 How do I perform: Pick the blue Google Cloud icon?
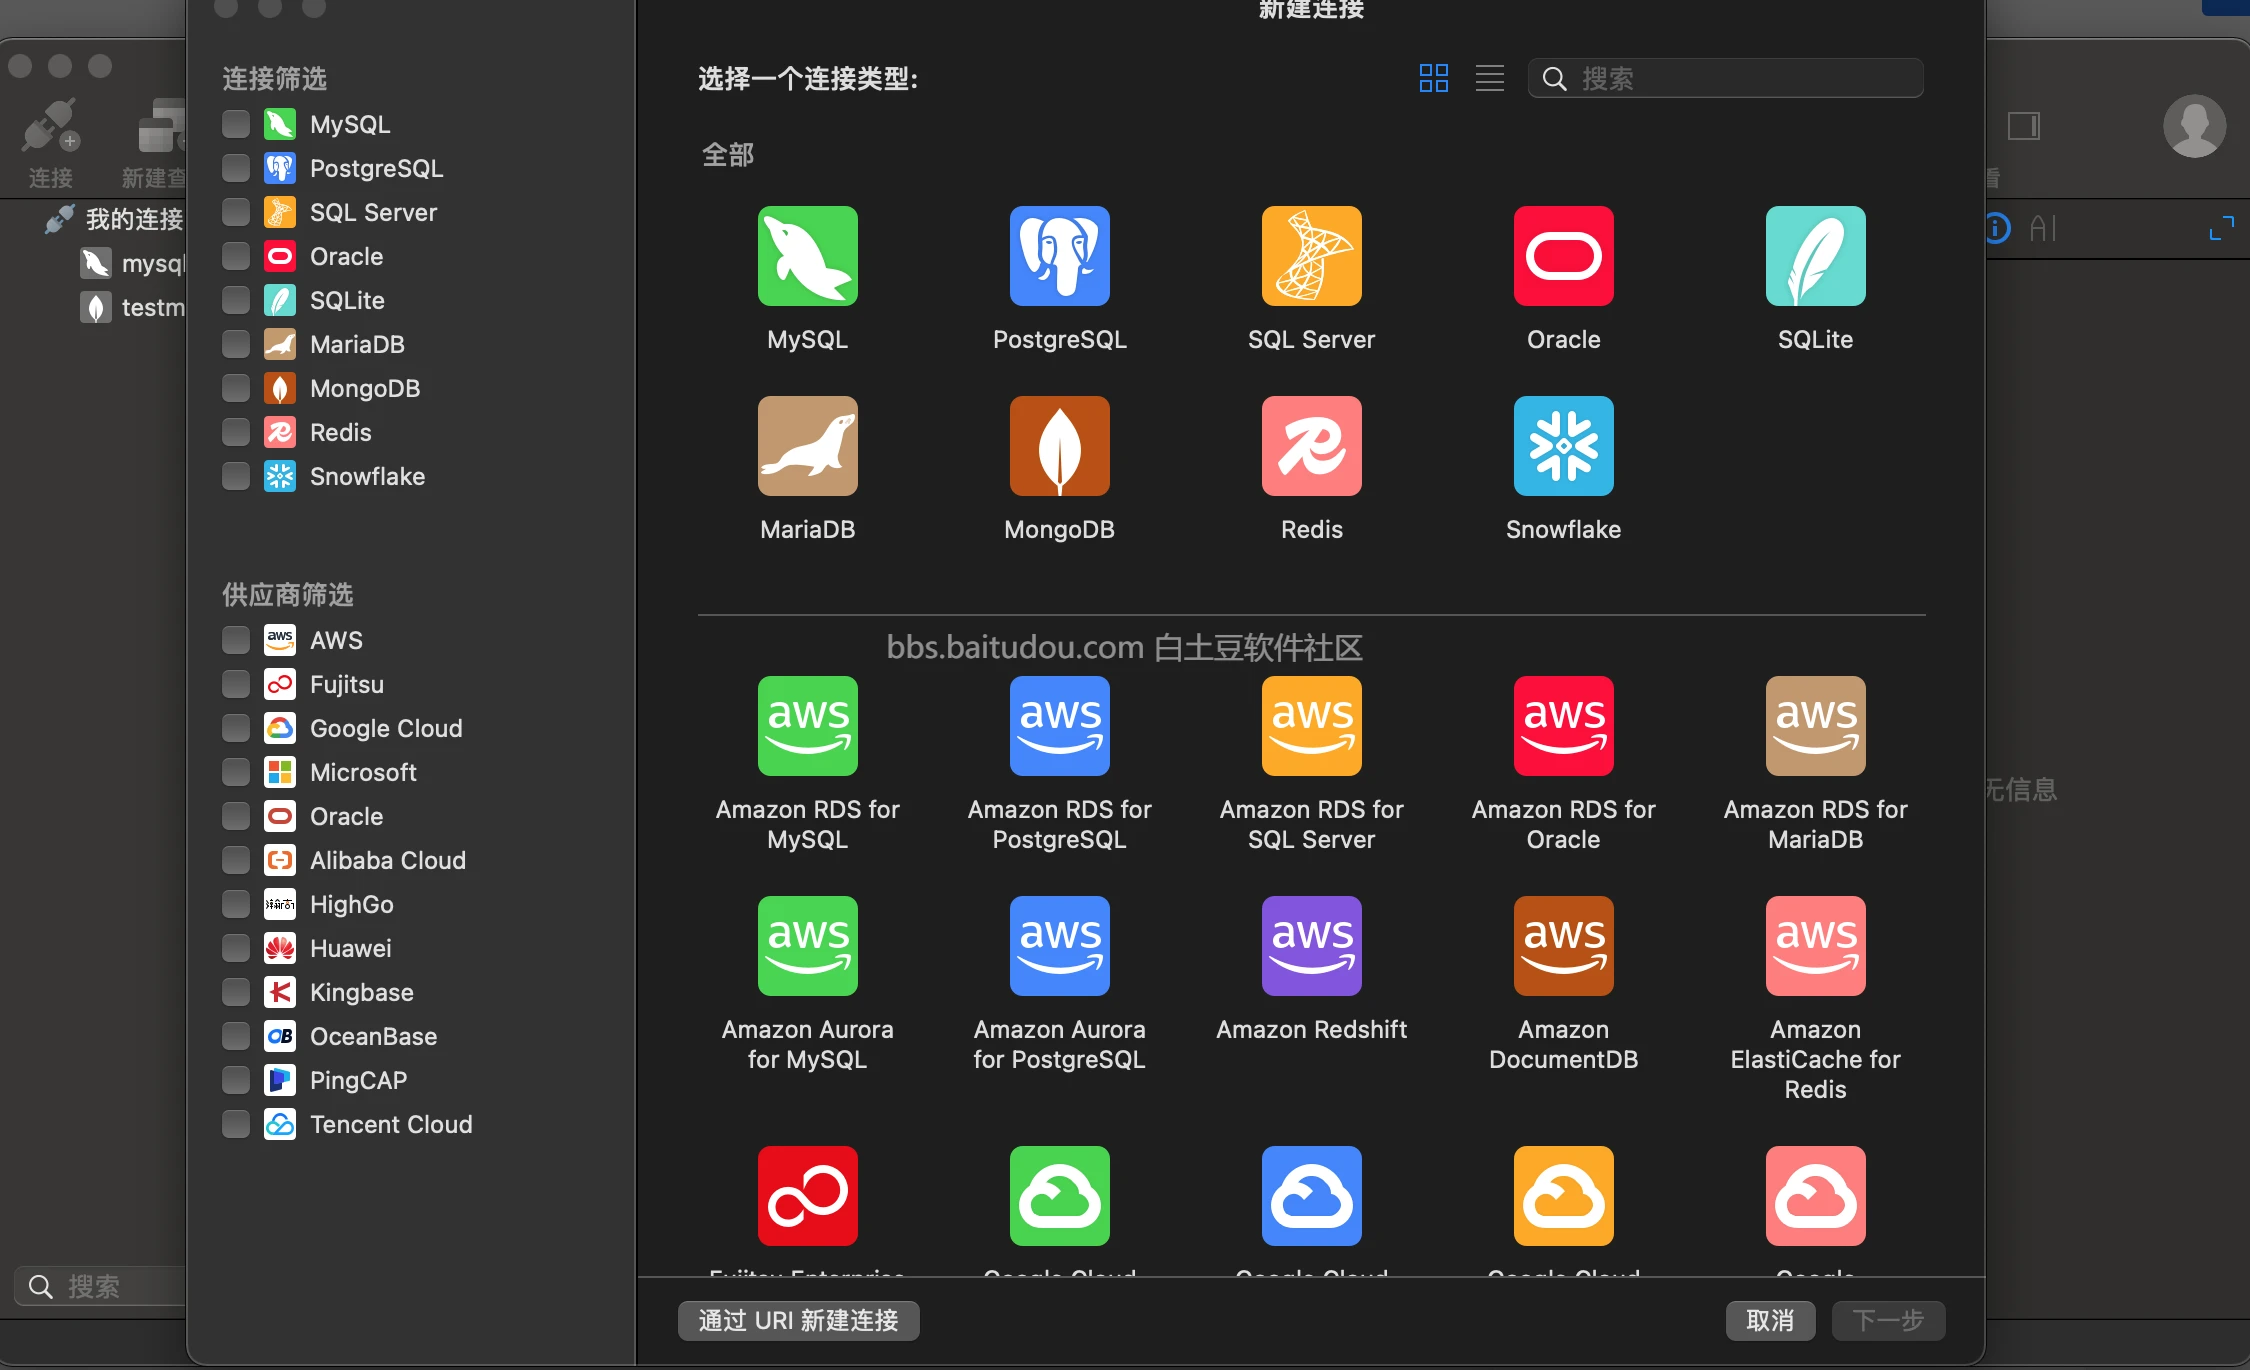(x=1311, y=1196)
